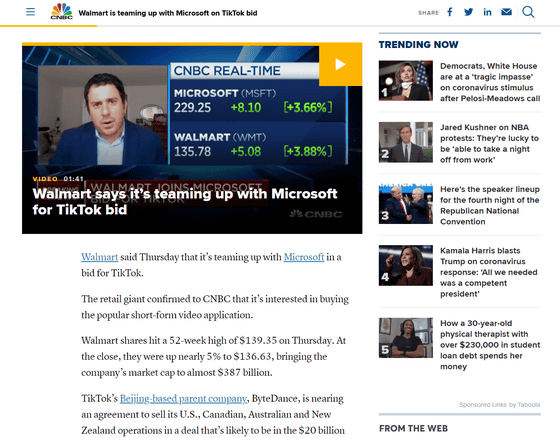Share article via email envelope icon
This screenshot has width=560, height=438.
[x=506, y=12]
